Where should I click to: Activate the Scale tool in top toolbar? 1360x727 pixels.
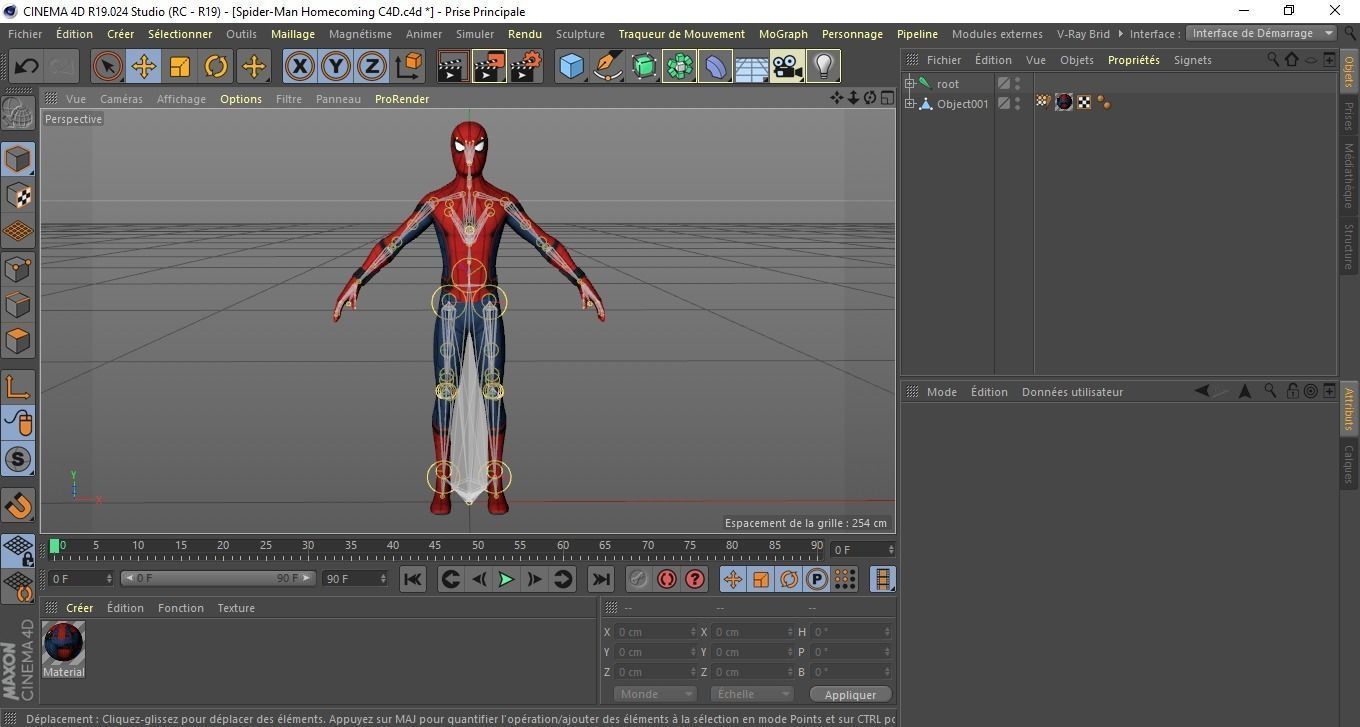180,67
